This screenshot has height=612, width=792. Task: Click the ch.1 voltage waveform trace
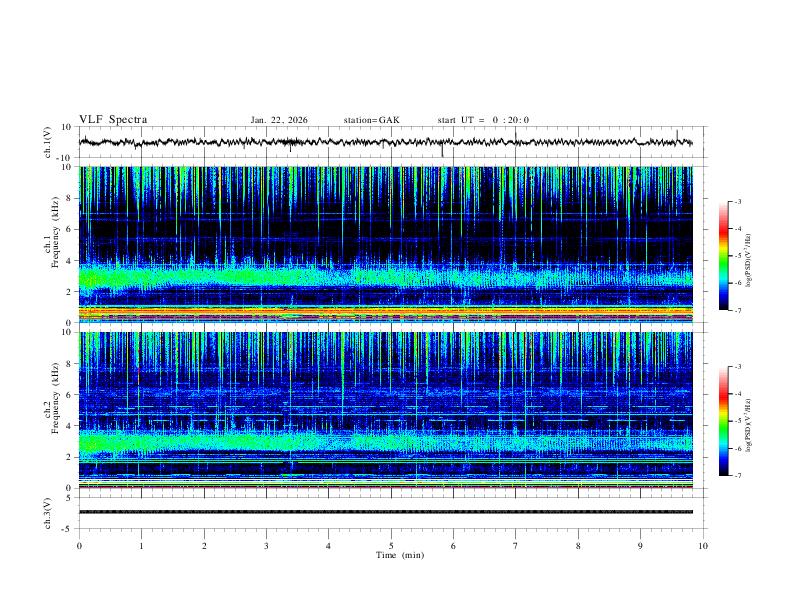click(385, 142)
